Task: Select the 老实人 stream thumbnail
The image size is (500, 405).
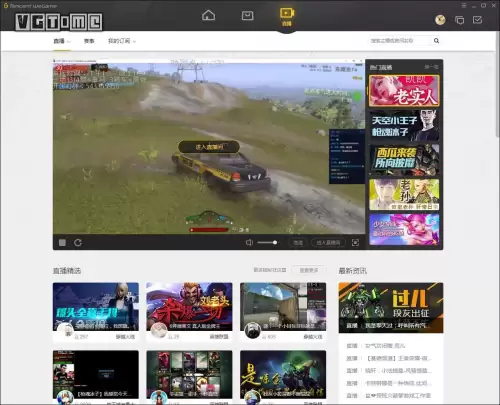Action: tap(404, 91)
